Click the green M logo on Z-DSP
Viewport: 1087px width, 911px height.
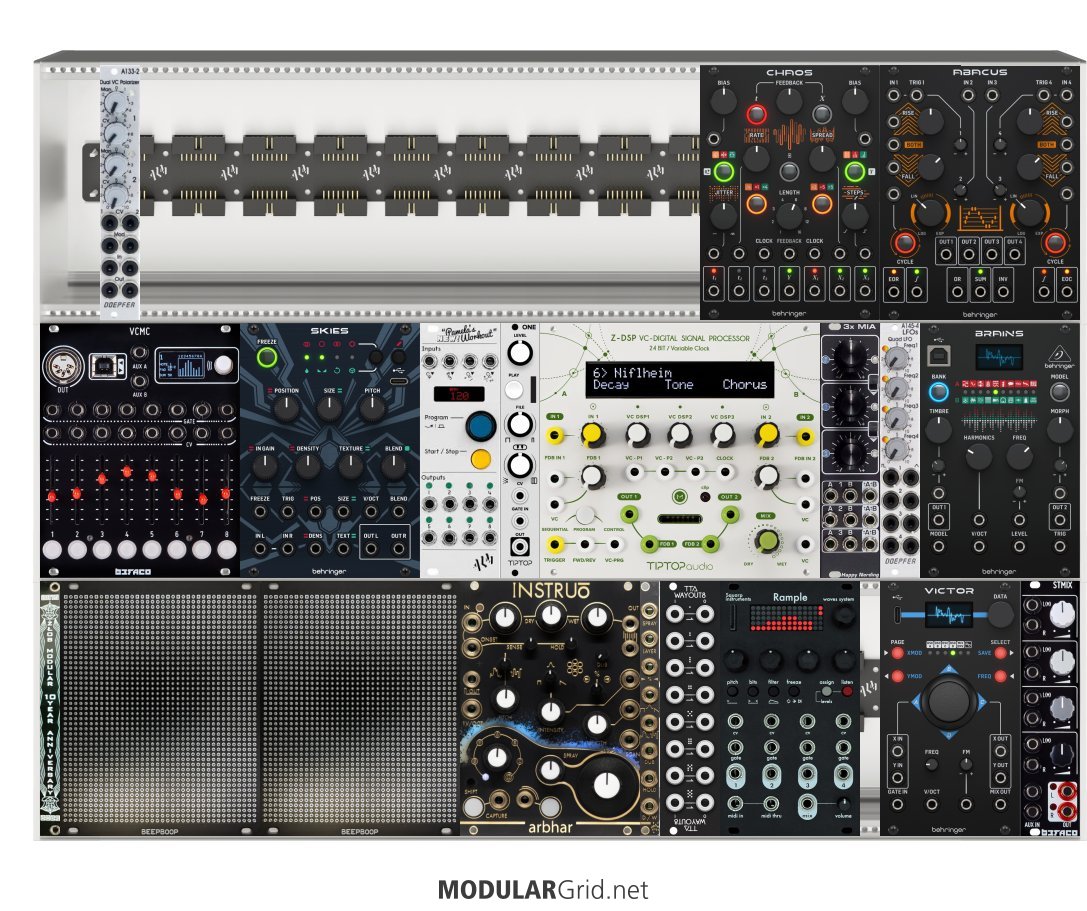[x=679, y=496]
